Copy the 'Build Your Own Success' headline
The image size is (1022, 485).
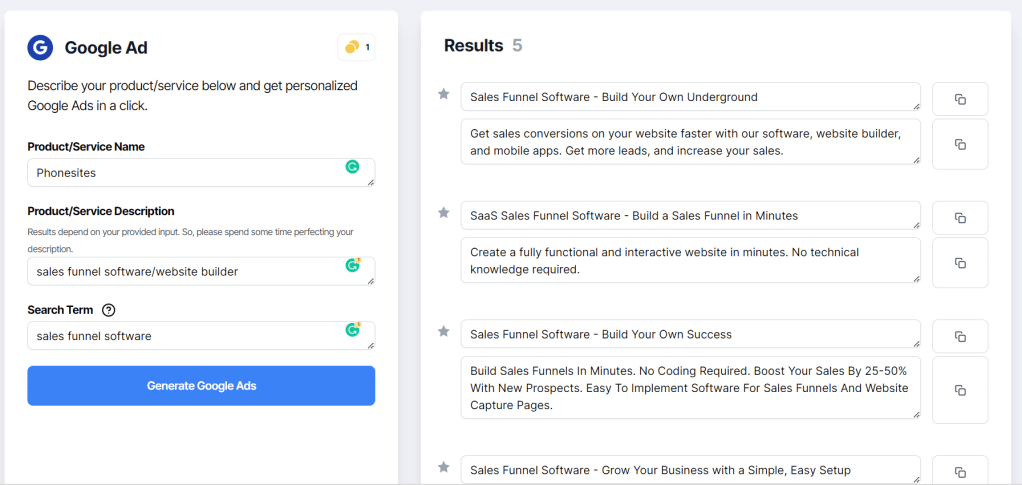(x=960, y=336)
